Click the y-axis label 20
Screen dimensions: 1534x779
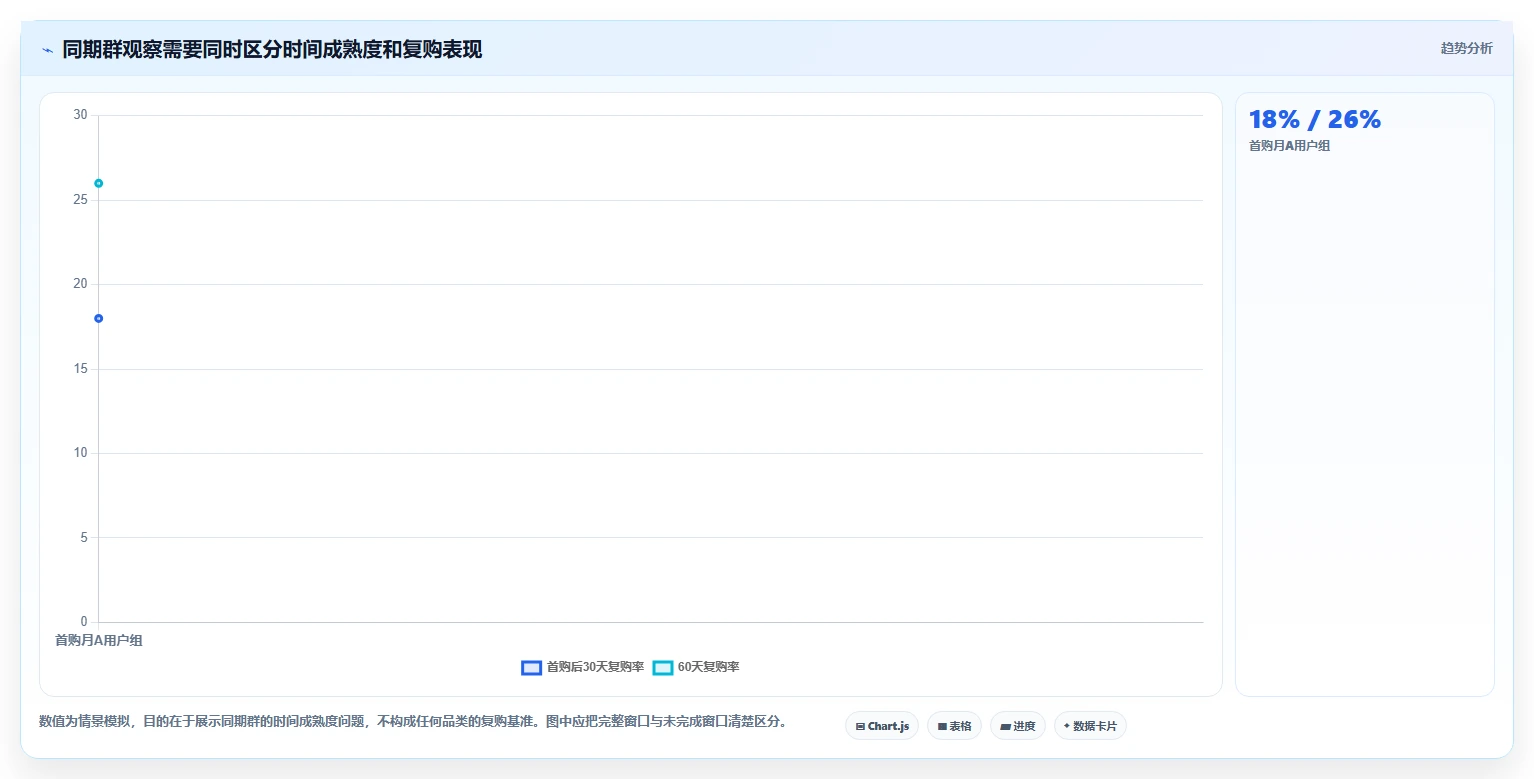81,284
